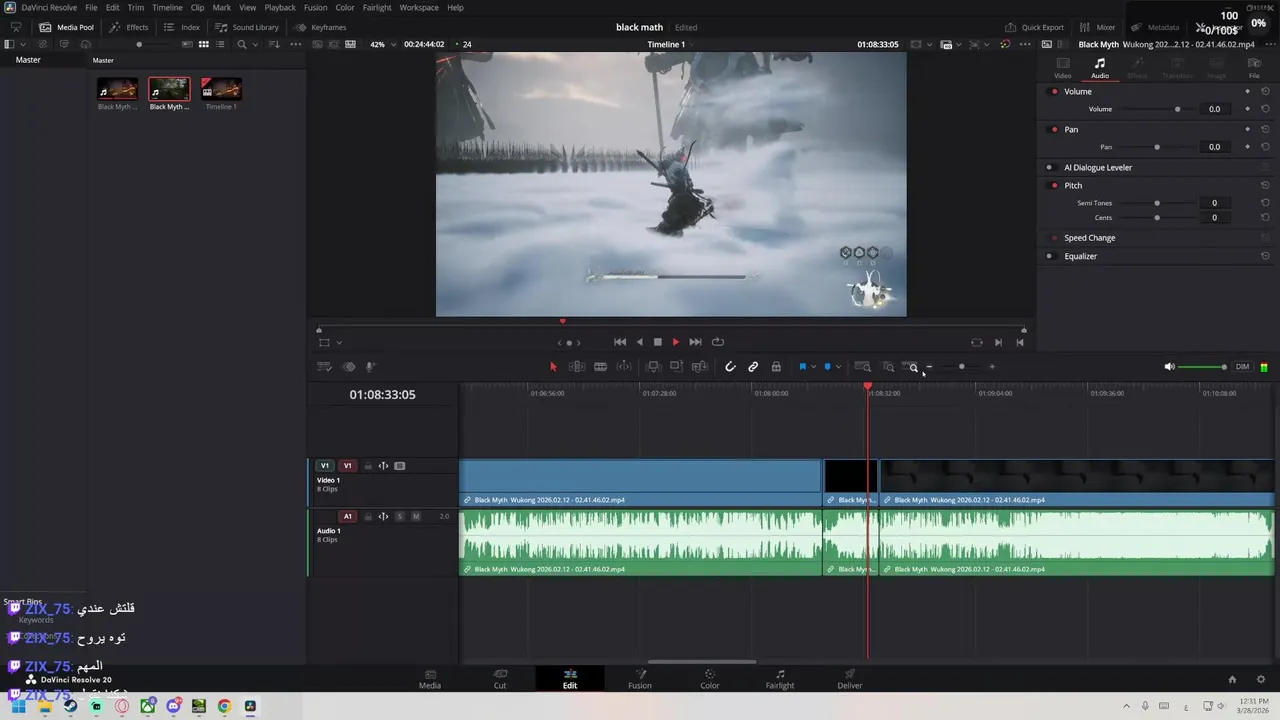Open the Timeline View Options icon
1280x720 pixels.
coord(324,367)
